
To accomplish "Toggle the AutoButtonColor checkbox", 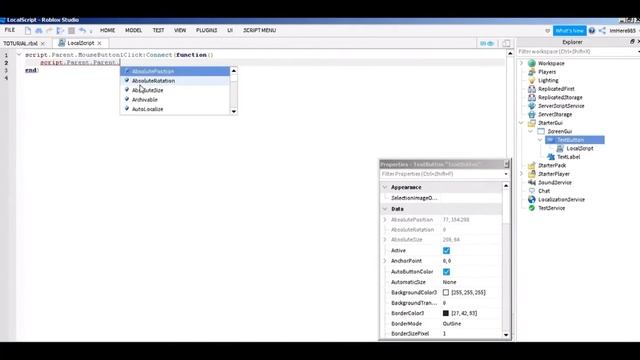I will click(446, 271).
